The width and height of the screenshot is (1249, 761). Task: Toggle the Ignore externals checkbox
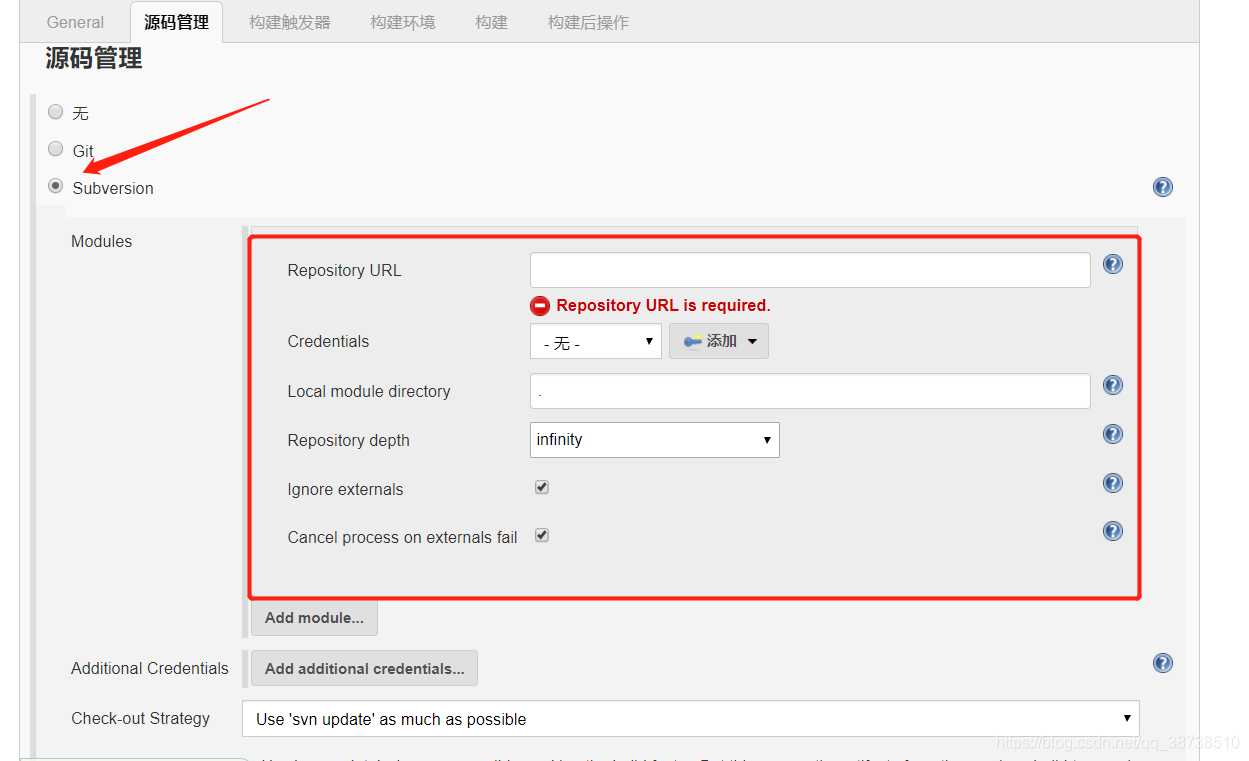pyautogui.click(x=542, y=487)
